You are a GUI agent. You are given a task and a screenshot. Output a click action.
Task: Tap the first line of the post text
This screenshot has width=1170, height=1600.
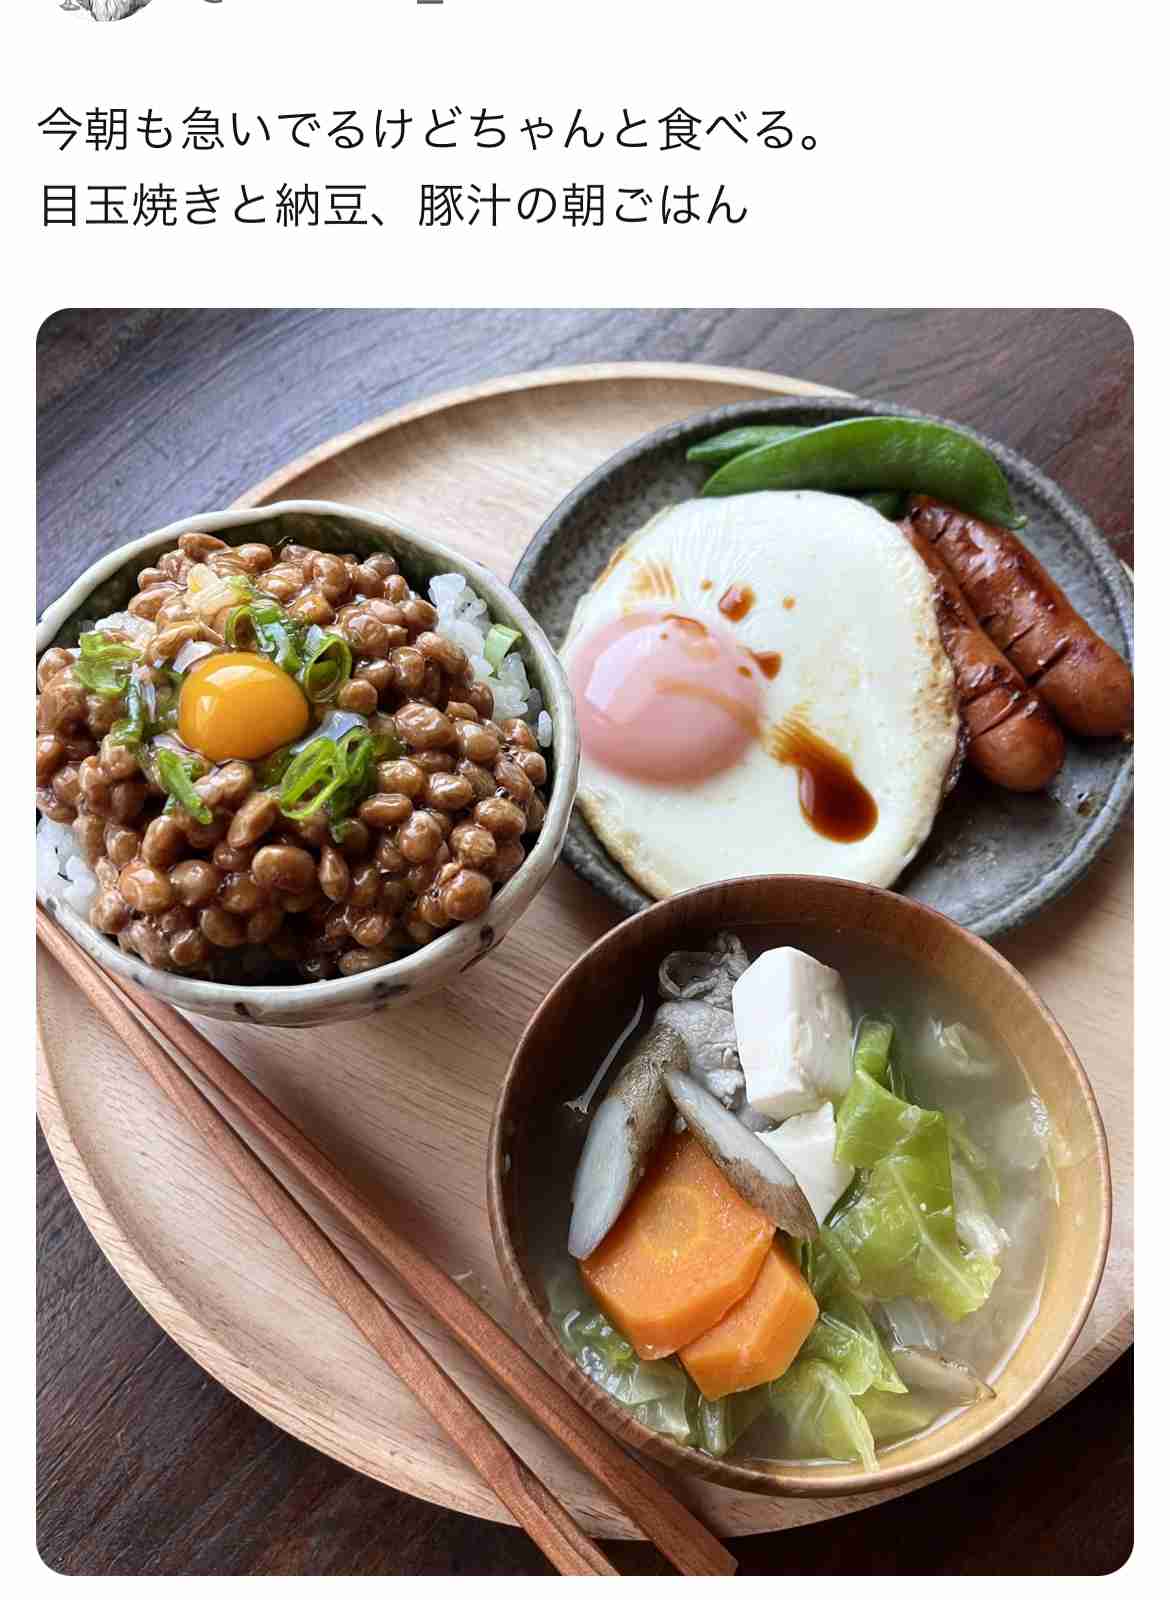(x=430, y=130)
